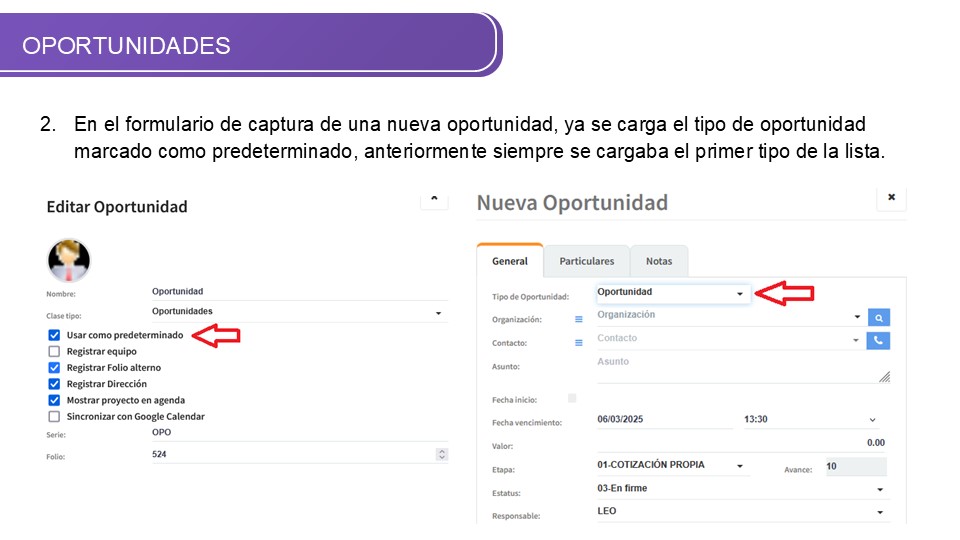Collapse the Editar Oportunidad panel with the caret

434,198
